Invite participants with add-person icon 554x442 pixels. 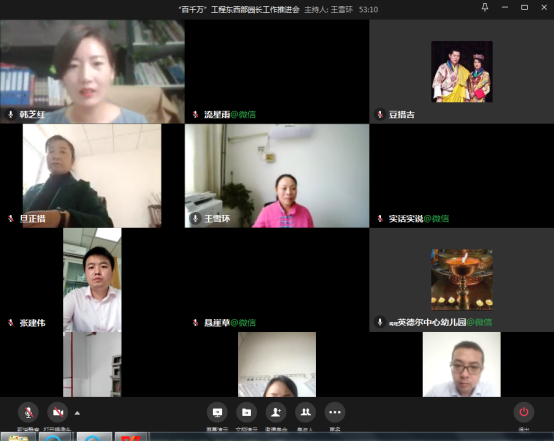click(x=276, y=412)
